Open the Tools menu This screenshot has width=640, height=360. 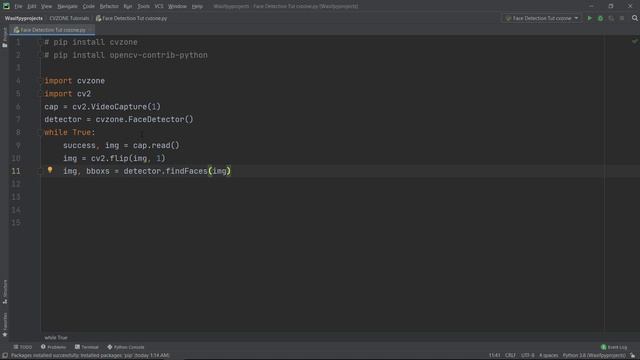[x=143, y=7]
